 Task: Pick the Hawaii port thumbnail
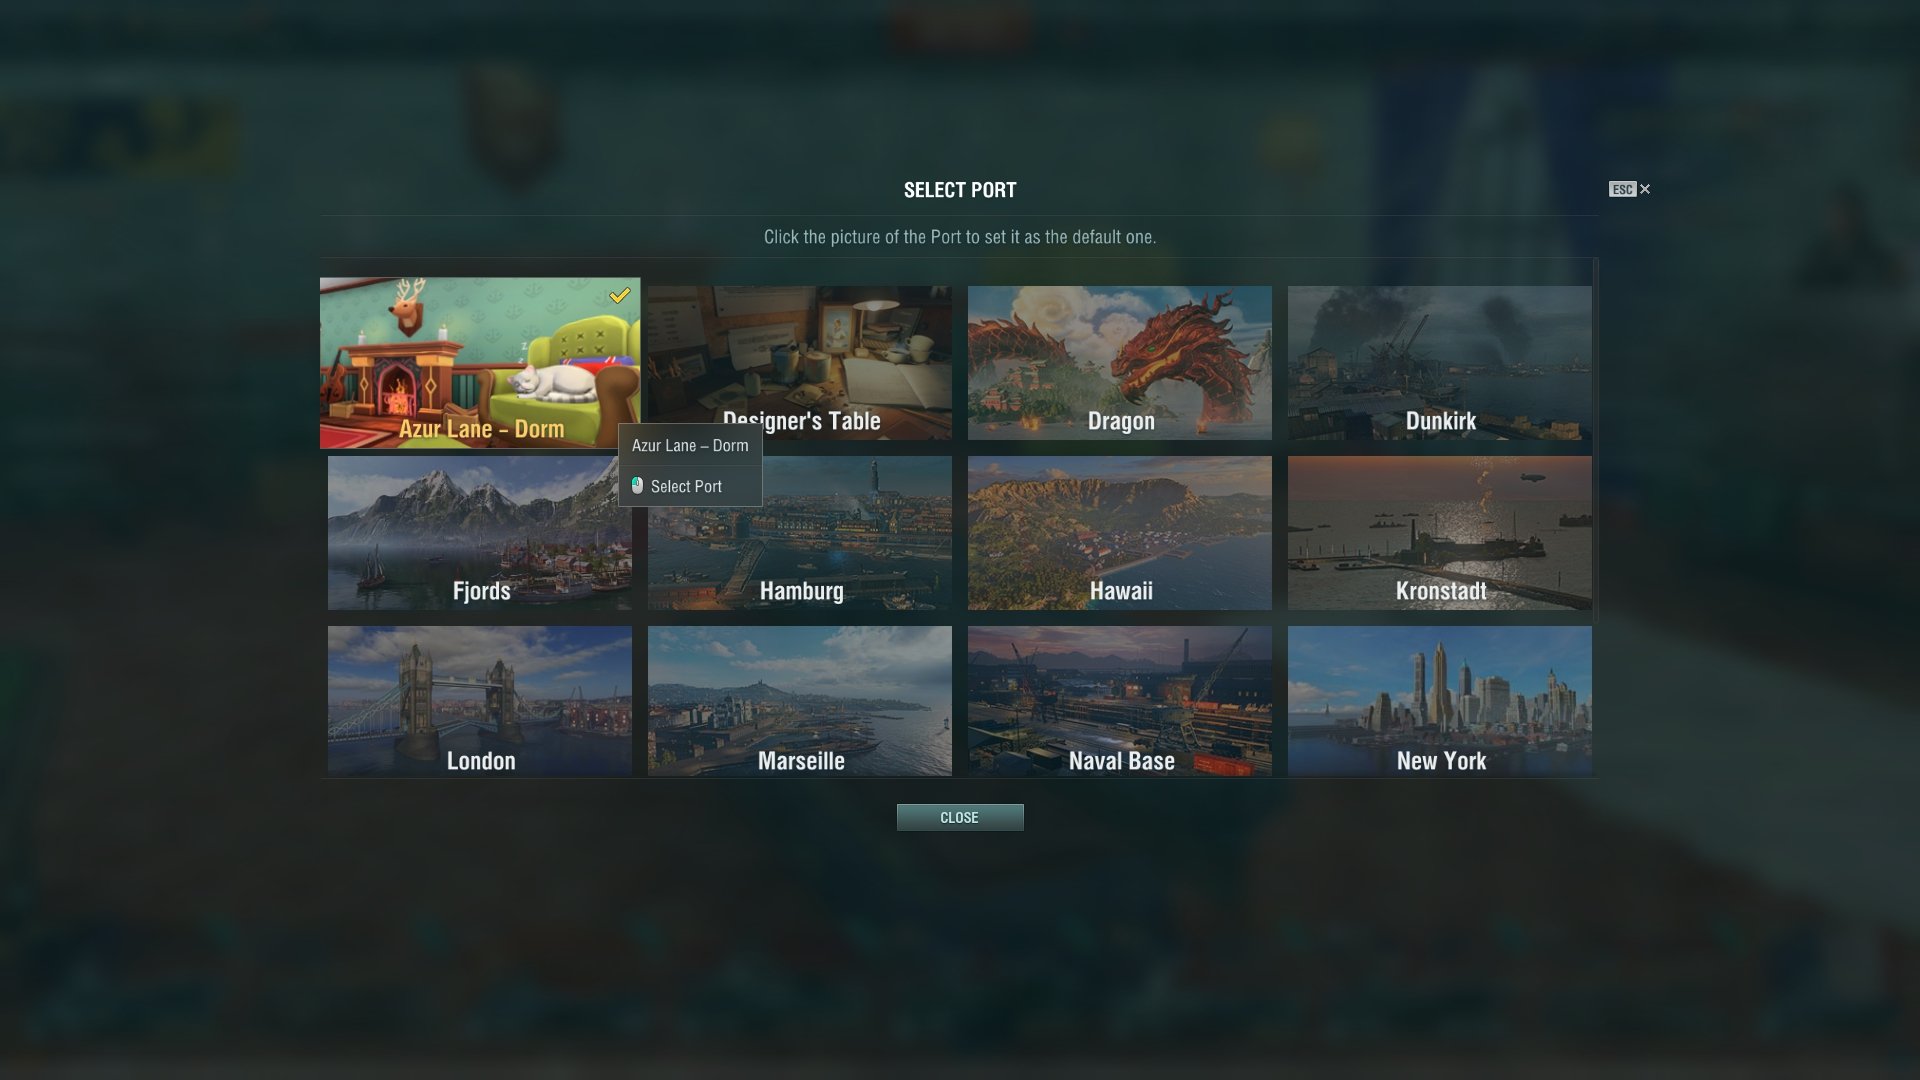1120,533
